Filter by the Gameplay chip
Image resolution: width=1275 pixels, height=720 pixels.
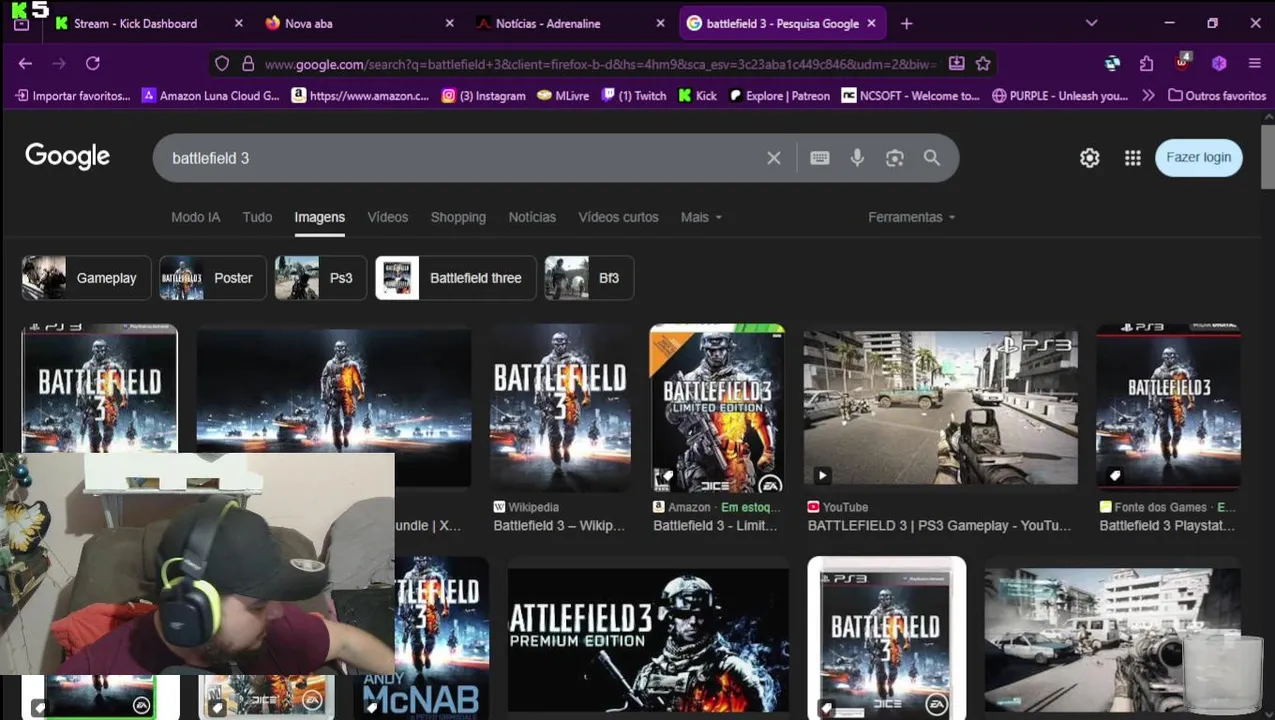86,278
